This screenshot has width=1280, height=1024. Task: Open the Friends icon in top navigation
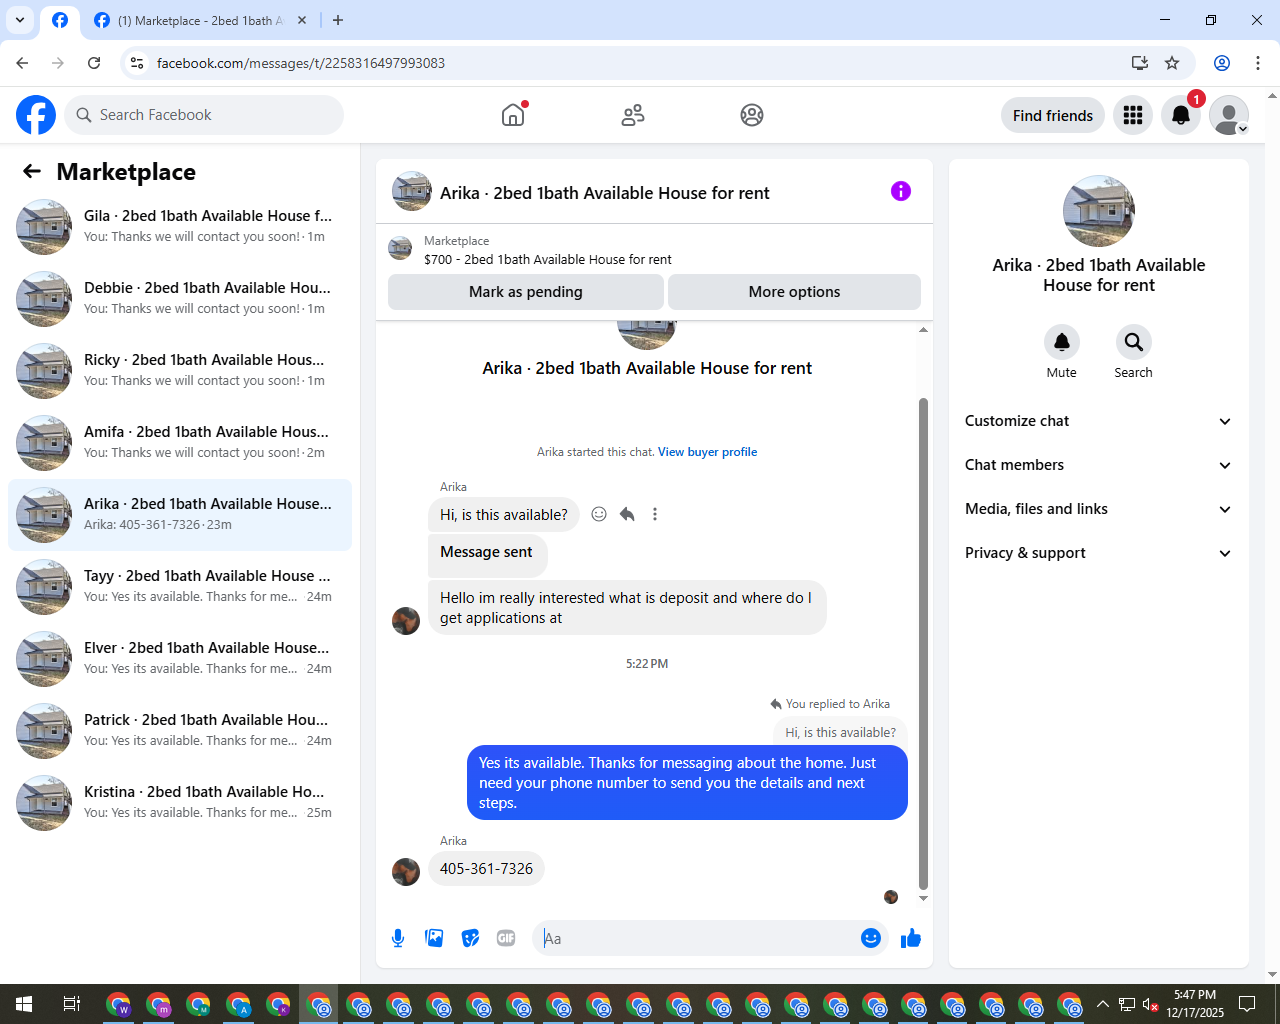click(633, 115)
